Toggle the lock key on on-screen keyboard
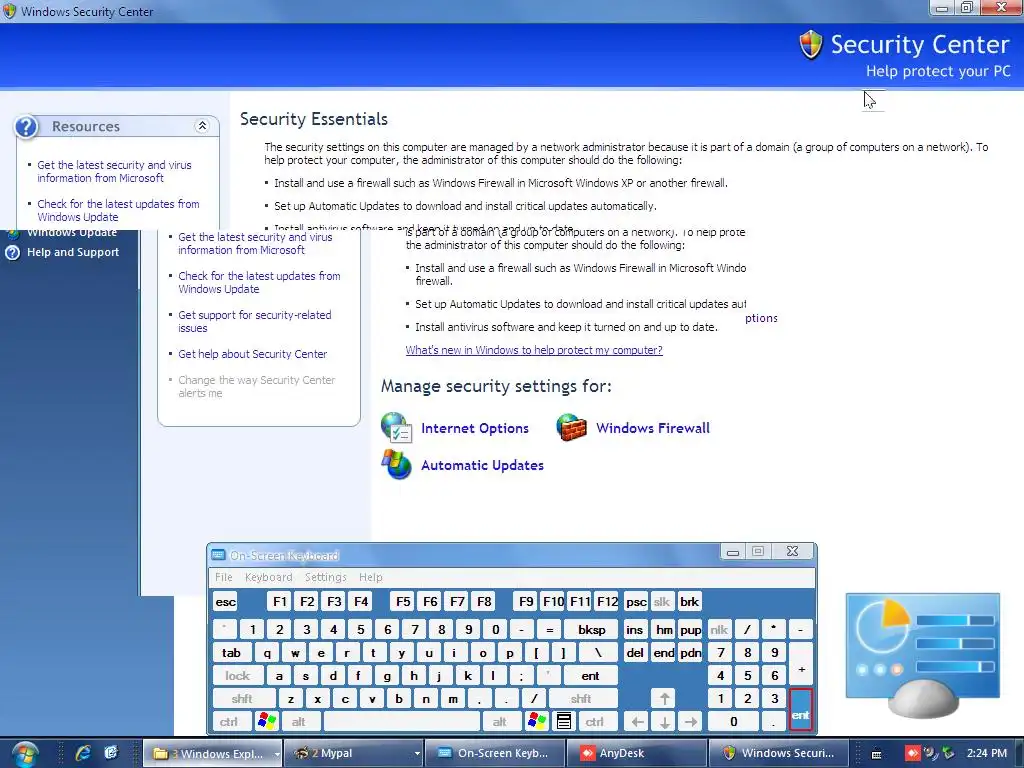This screenshot has width=1024, height=768. coord(238,676)
